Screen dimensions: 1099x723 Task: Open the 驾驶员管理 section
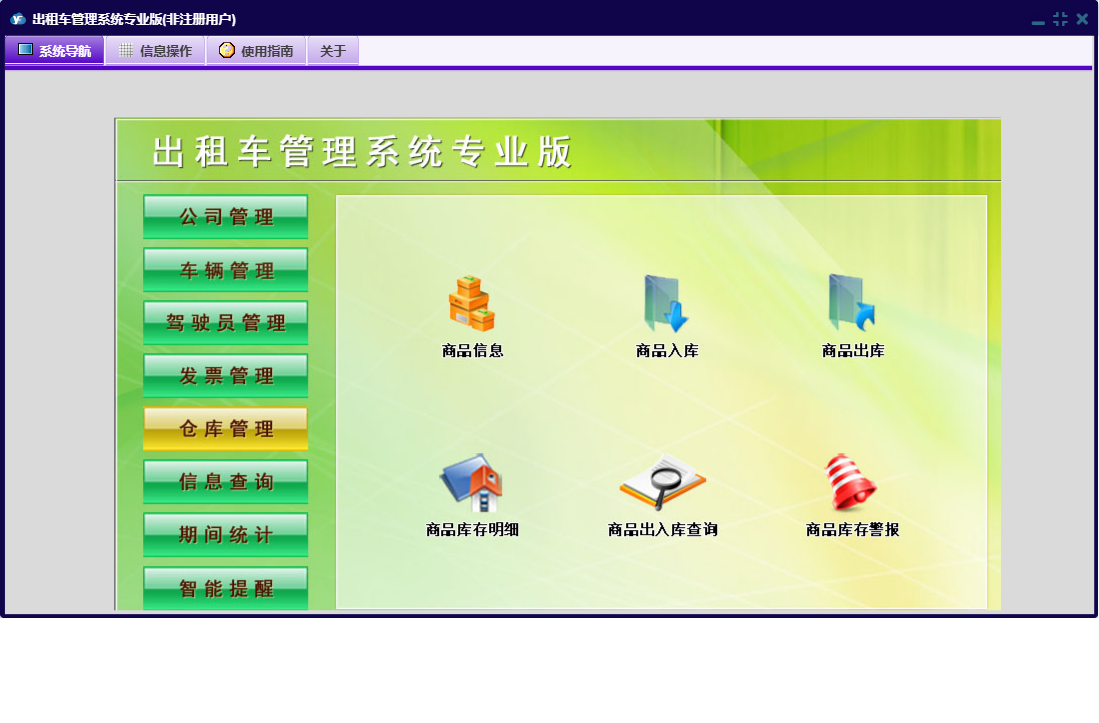[x=226, y=322]
